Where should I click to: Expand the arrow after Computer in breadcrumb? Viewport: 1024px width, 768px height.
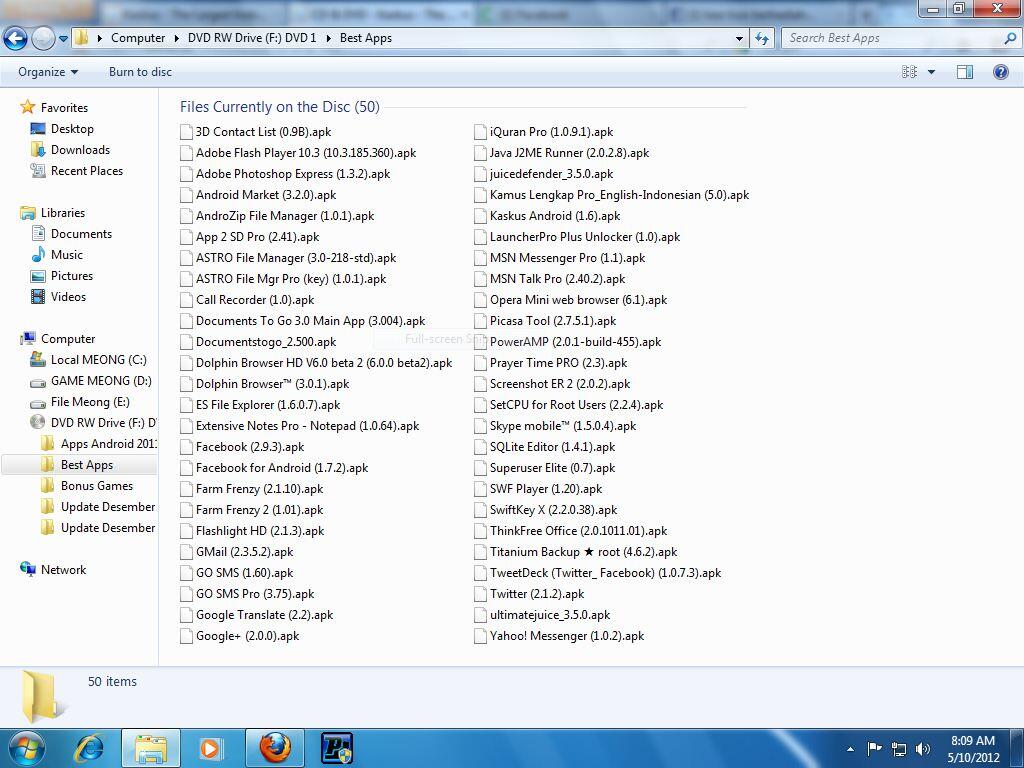click(176, 38)
